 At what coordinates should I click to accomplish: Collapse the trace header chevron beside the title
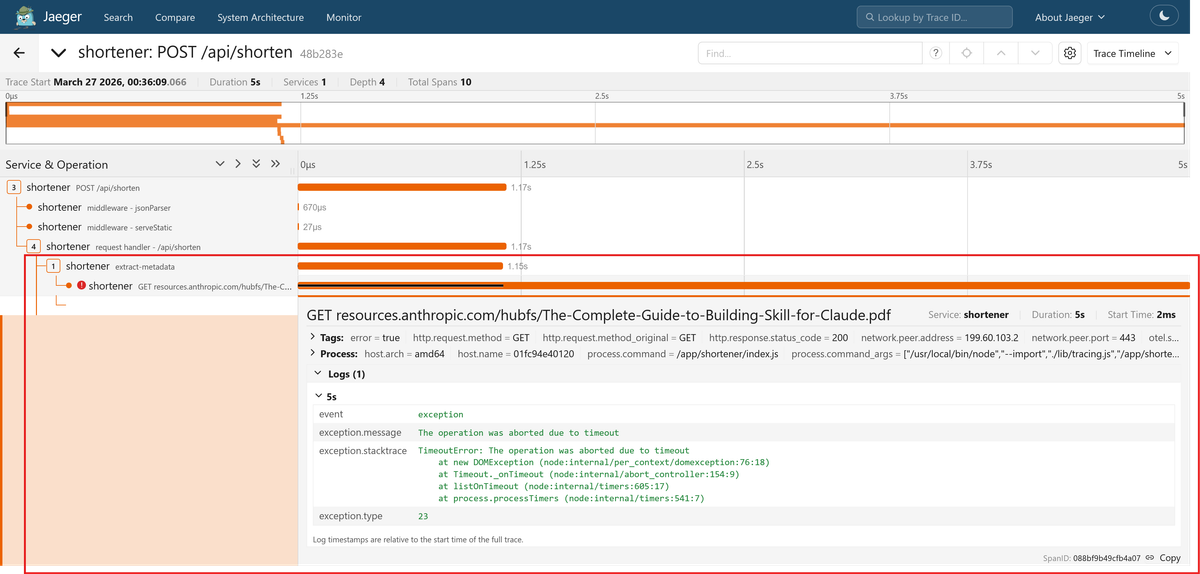58,53
